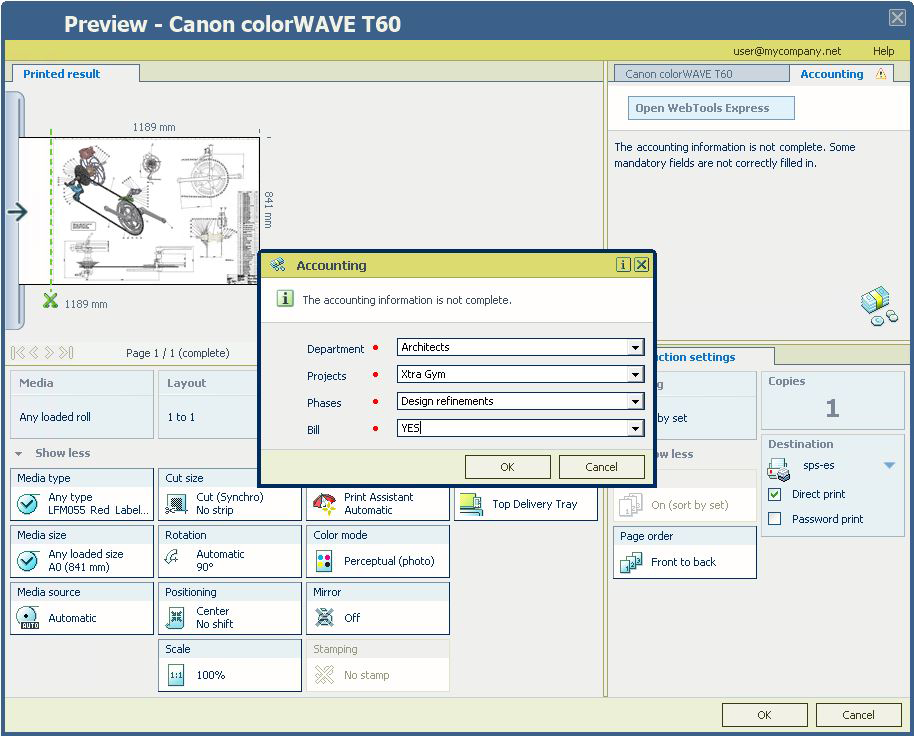
Task: Click the Bill input field
Action: coord(512,428)
